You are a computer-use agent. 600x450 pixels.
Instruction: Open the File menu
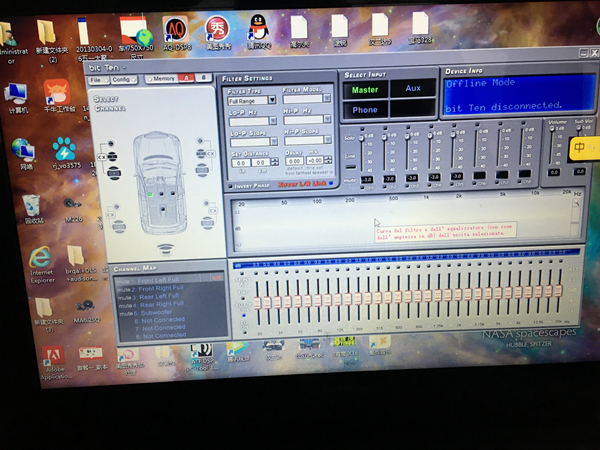point(96,79)
